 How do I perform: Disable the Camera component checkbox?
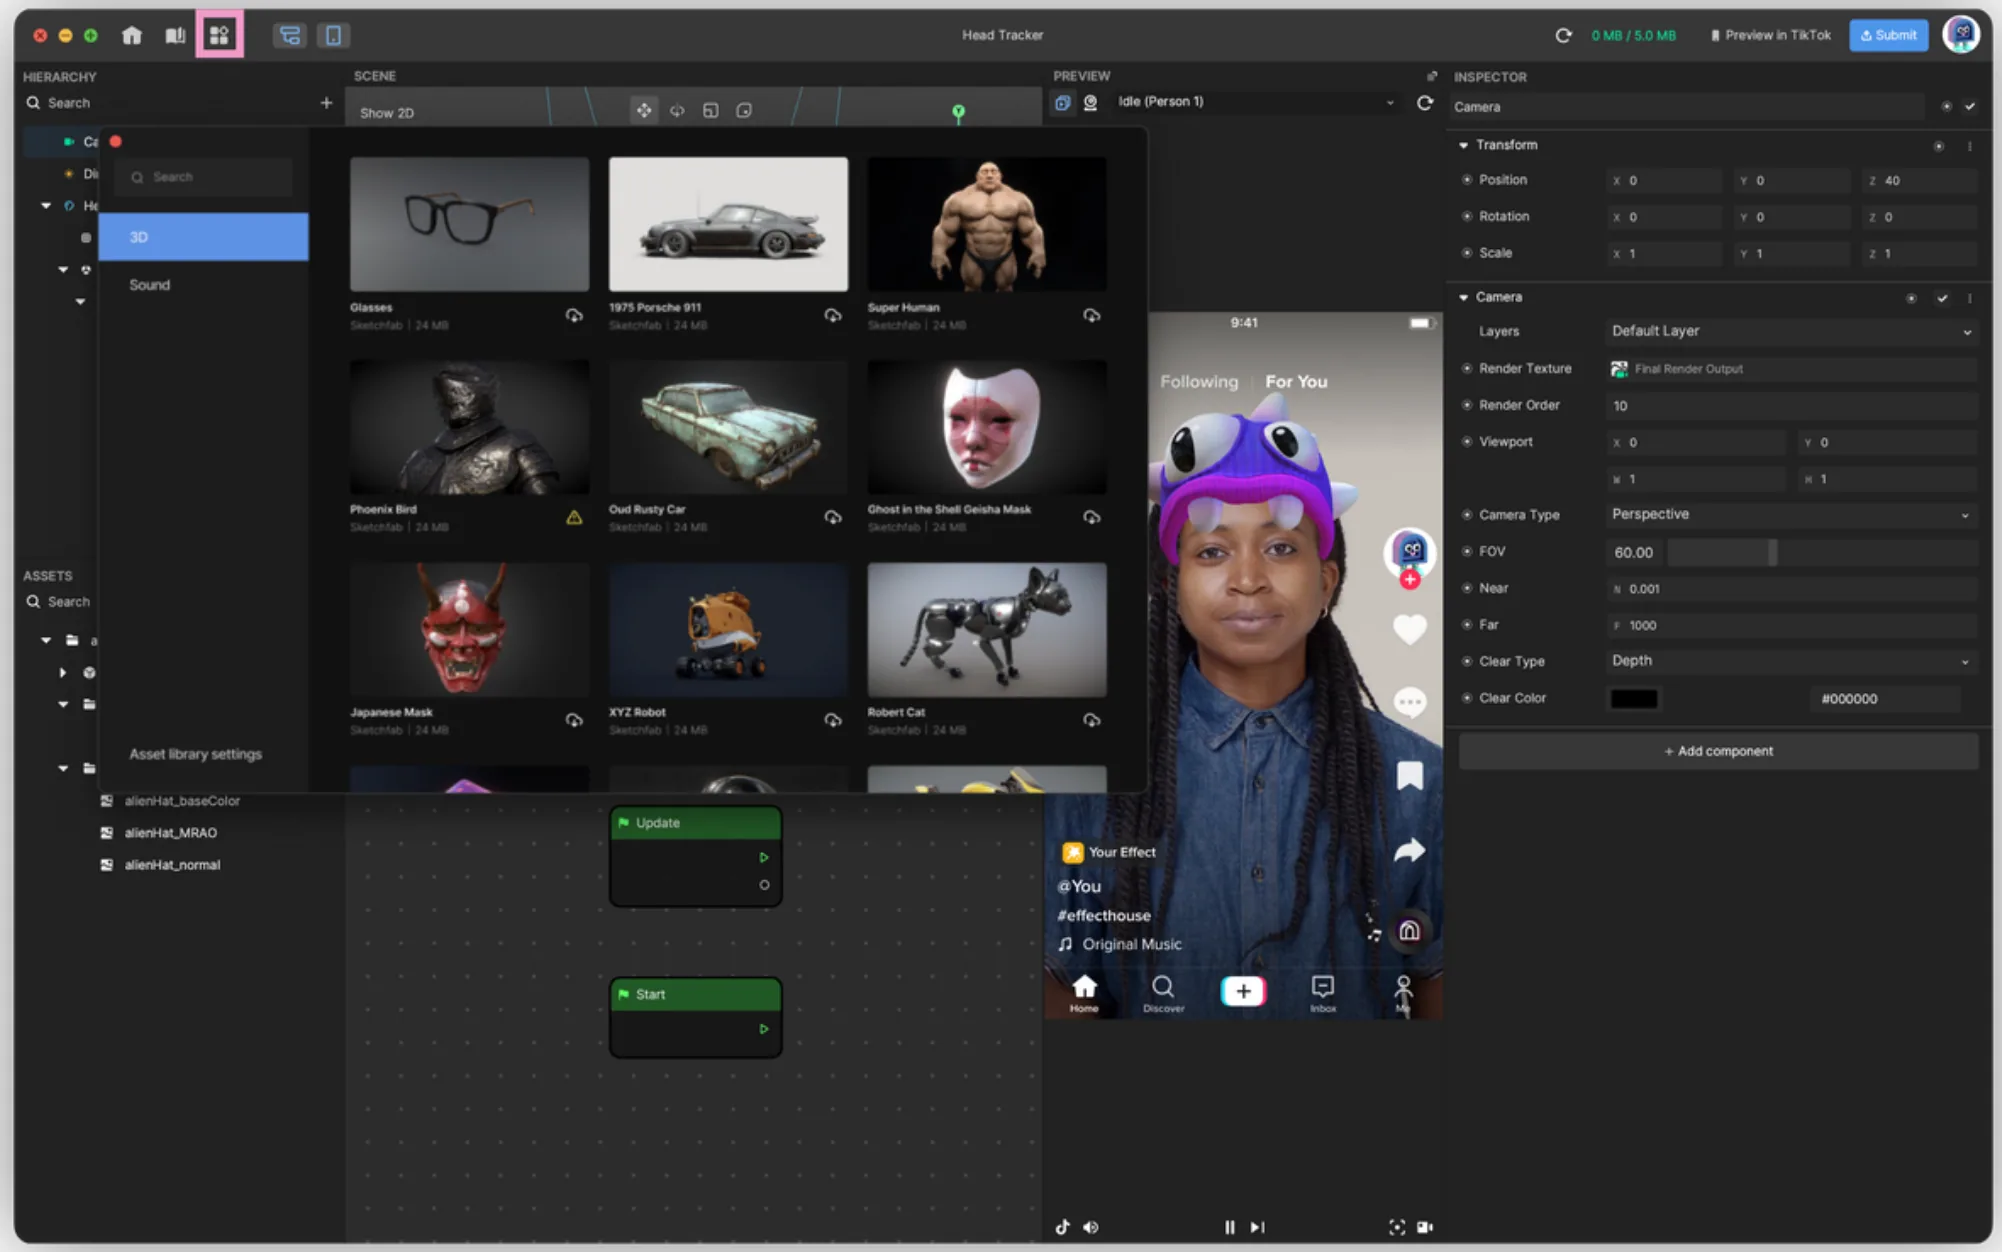pyautogui.click(x=1942, y=298)
